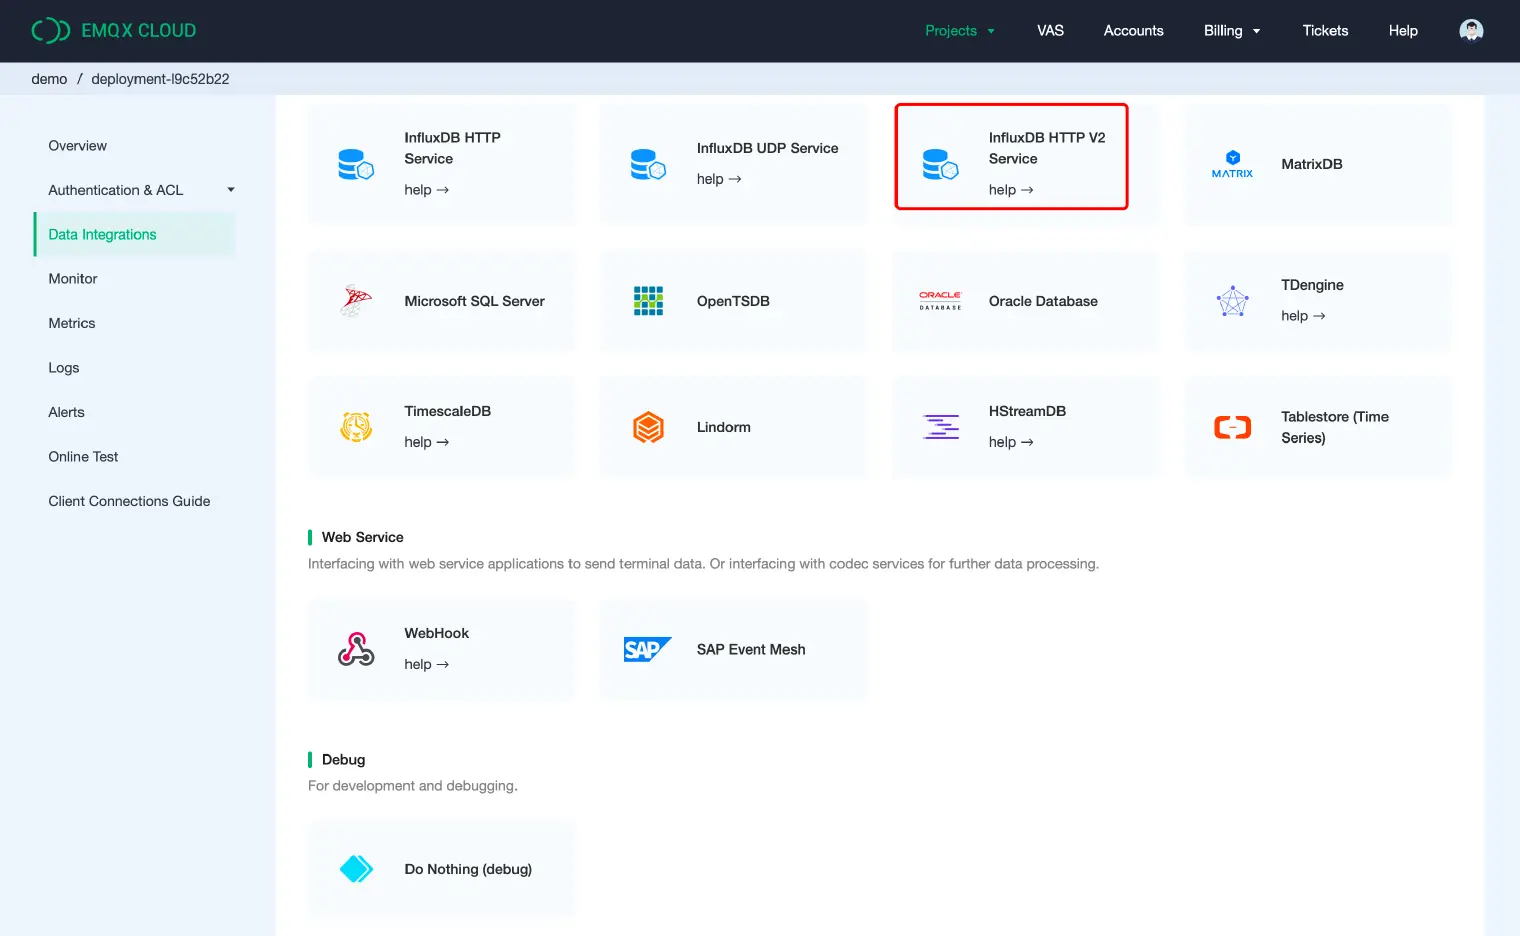
Task: Click the demo breadcrumb link
Action: 49,79
